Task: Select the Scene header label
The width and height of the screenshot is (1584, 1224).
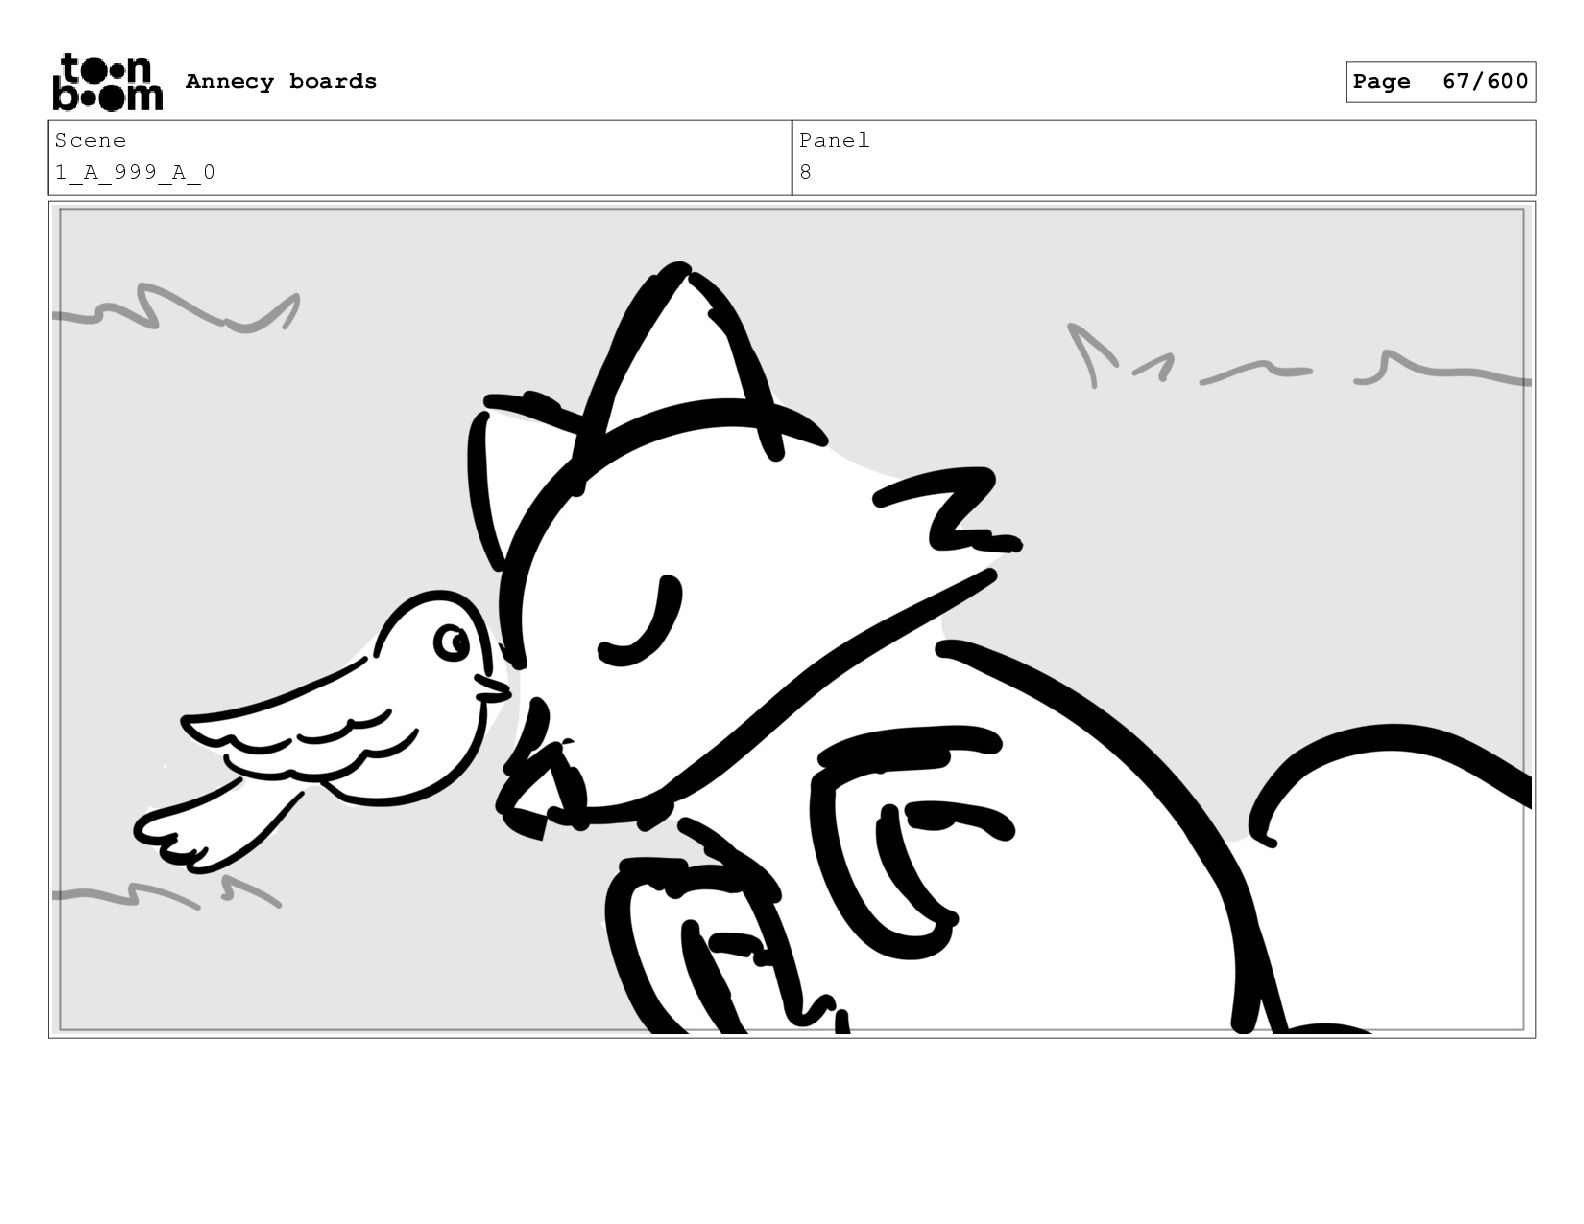Action: pos(90,141)
